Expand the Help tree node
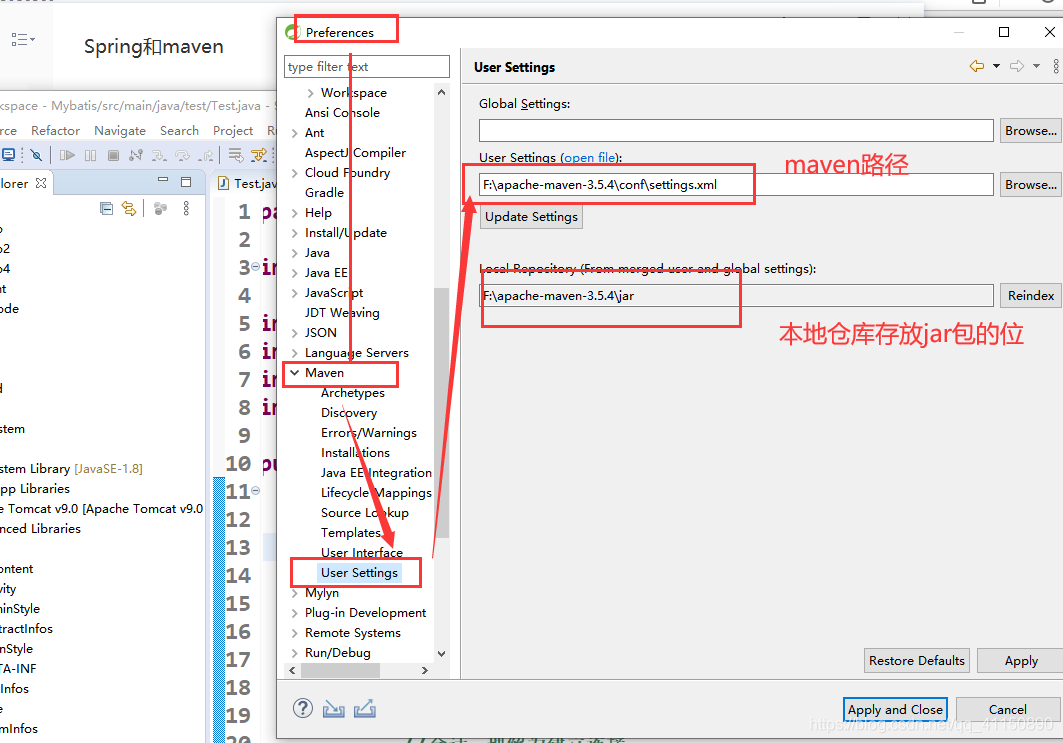 [294, 213]
